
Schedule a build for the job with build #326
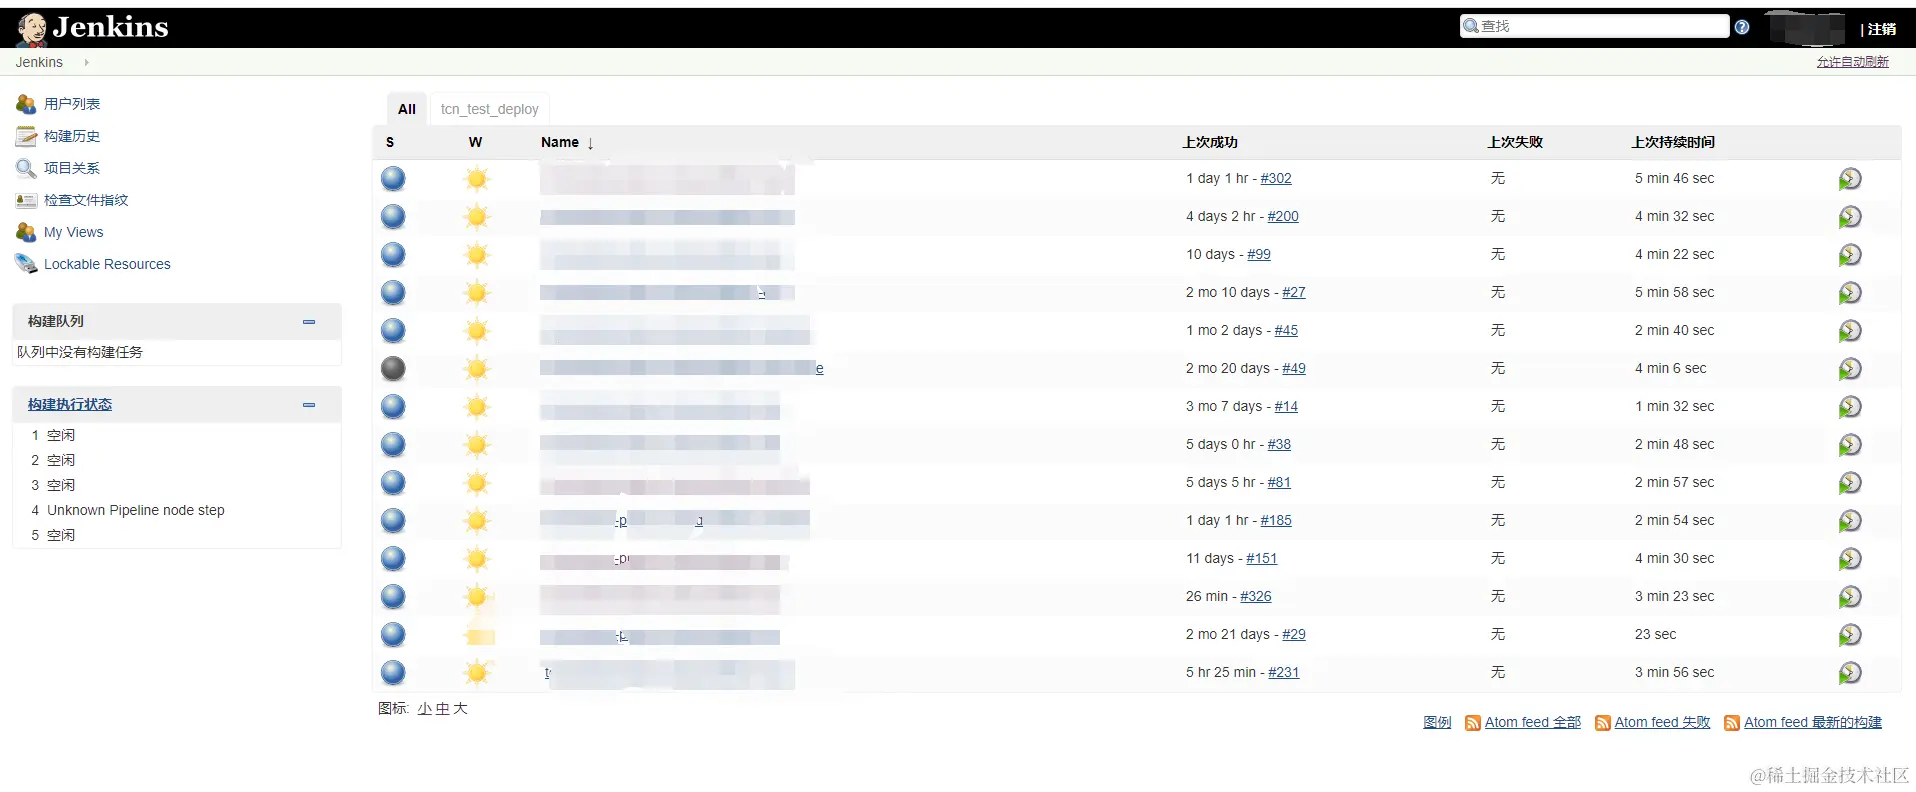[1850, 597]
